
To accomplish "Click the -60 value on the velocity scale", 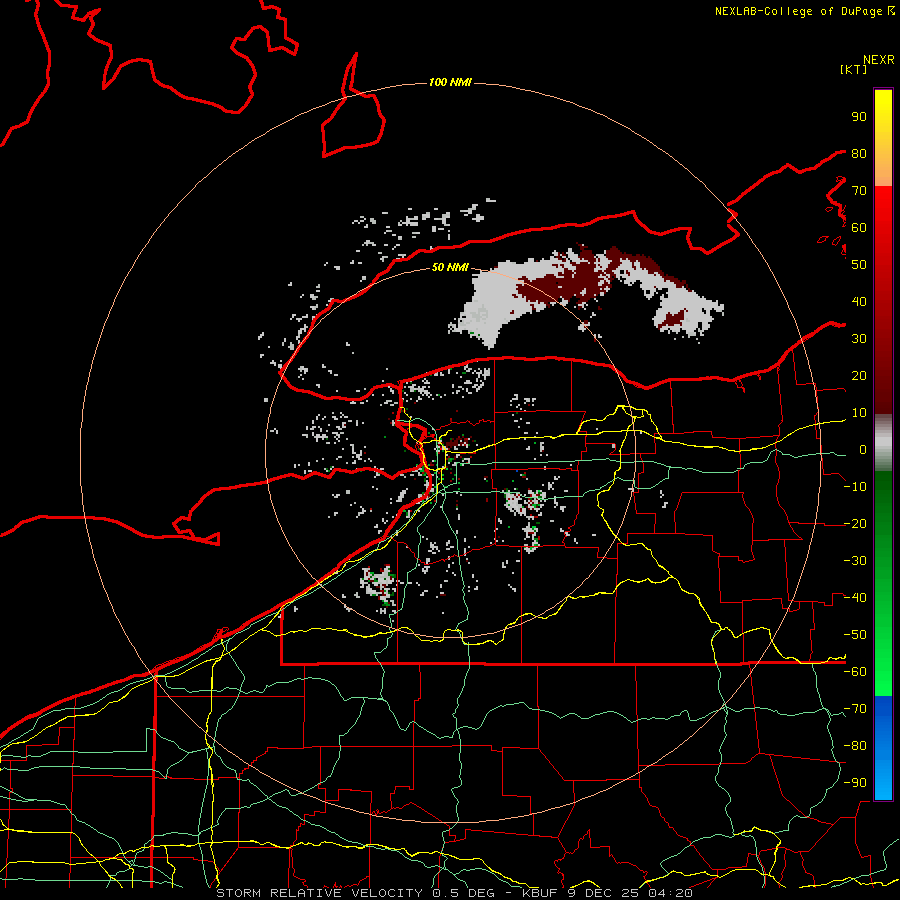I will (x=855, y=672).
